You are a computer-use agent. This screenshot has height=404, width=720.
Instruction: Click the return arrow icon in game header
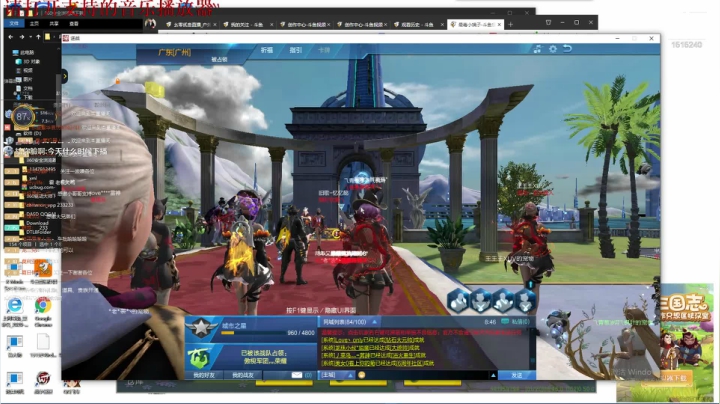(568, 48)
